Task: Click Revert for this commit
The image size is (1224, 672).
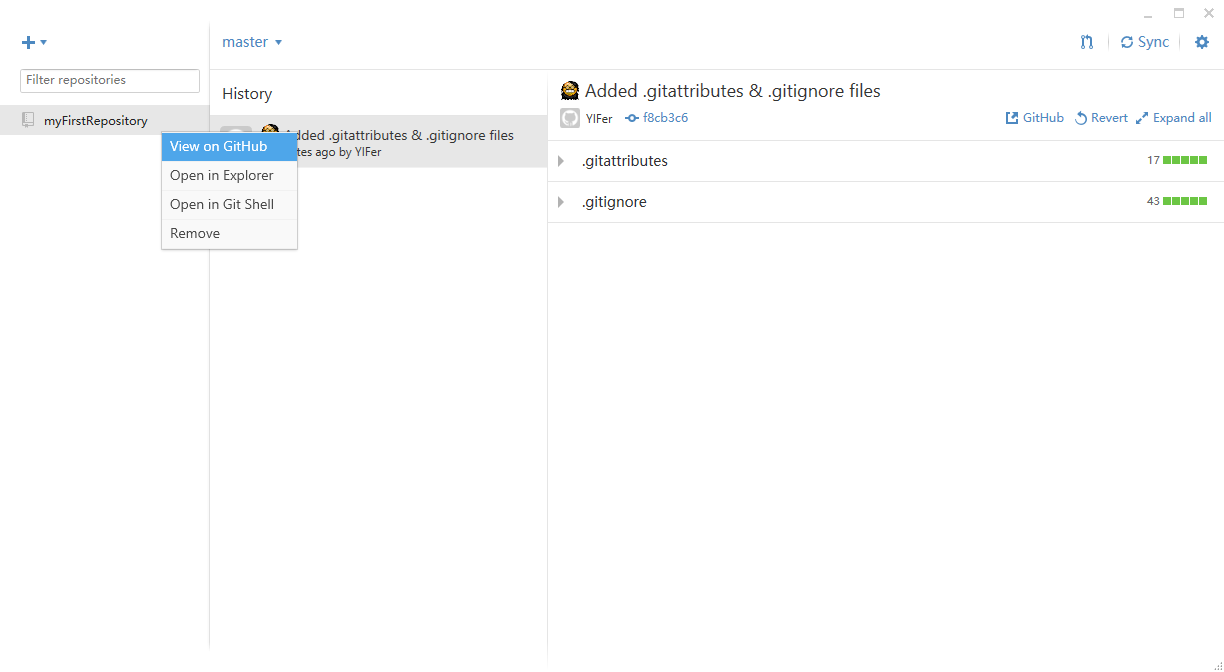Action: (x=1101, y=118)
